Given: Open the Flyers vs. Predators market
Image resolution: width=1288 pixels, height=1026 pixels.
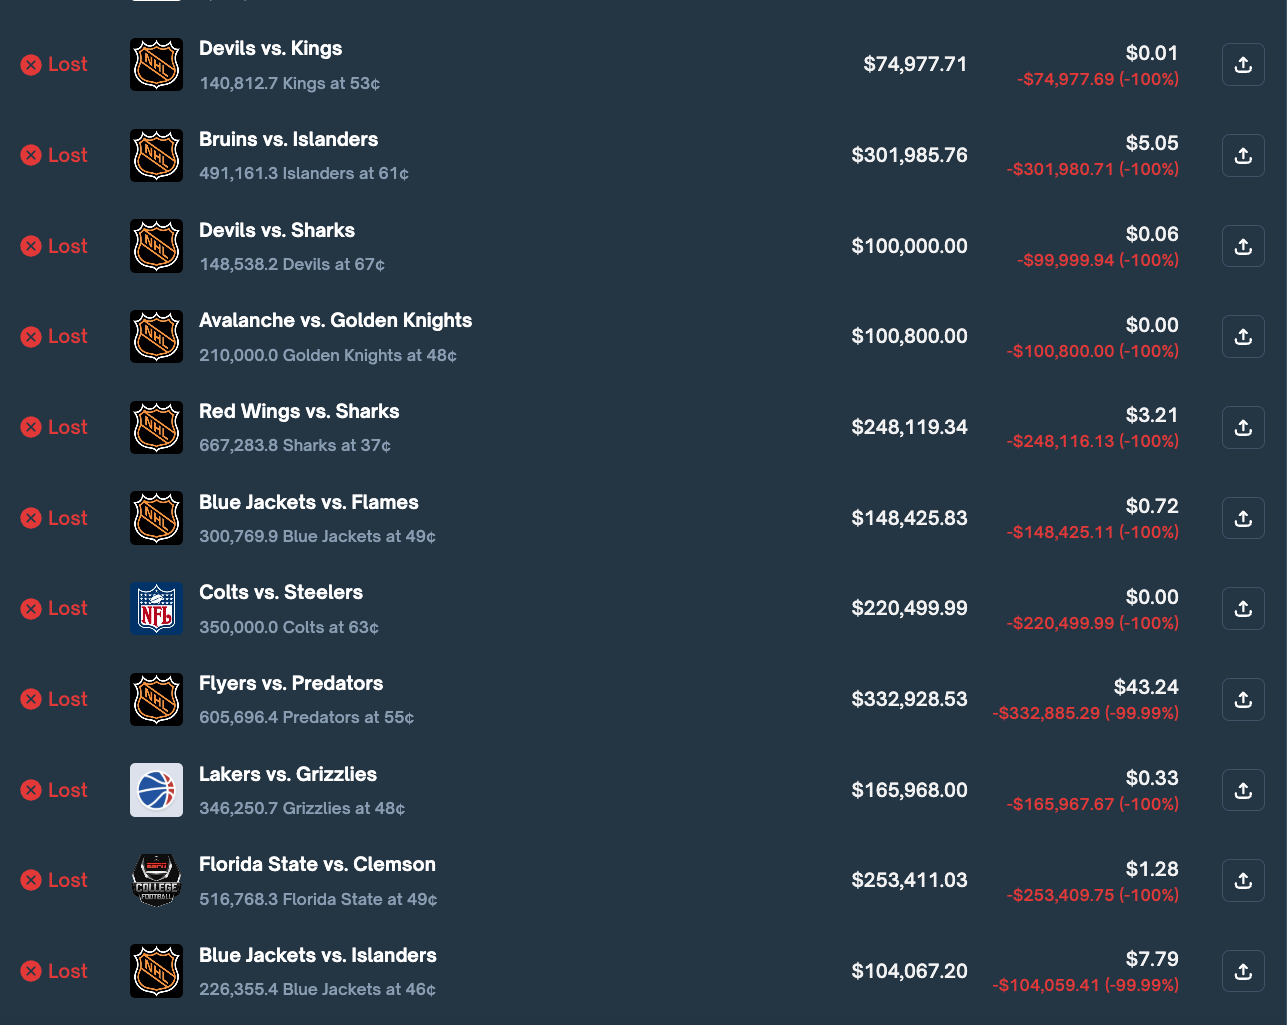Looking at the screenshot, I should pyautogui.click(x=291, y=683).
